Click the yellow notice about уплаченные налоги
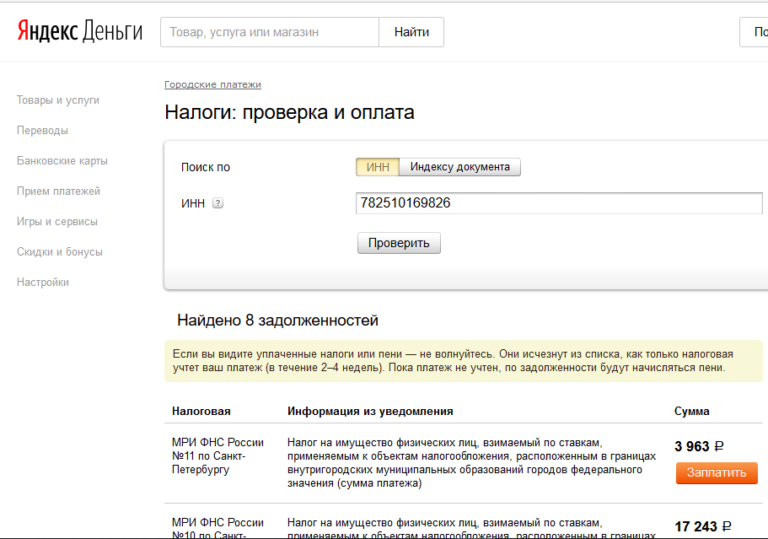The height and width of the screenshot is (539, 768). pyautogui.click(x=463, y=361)
